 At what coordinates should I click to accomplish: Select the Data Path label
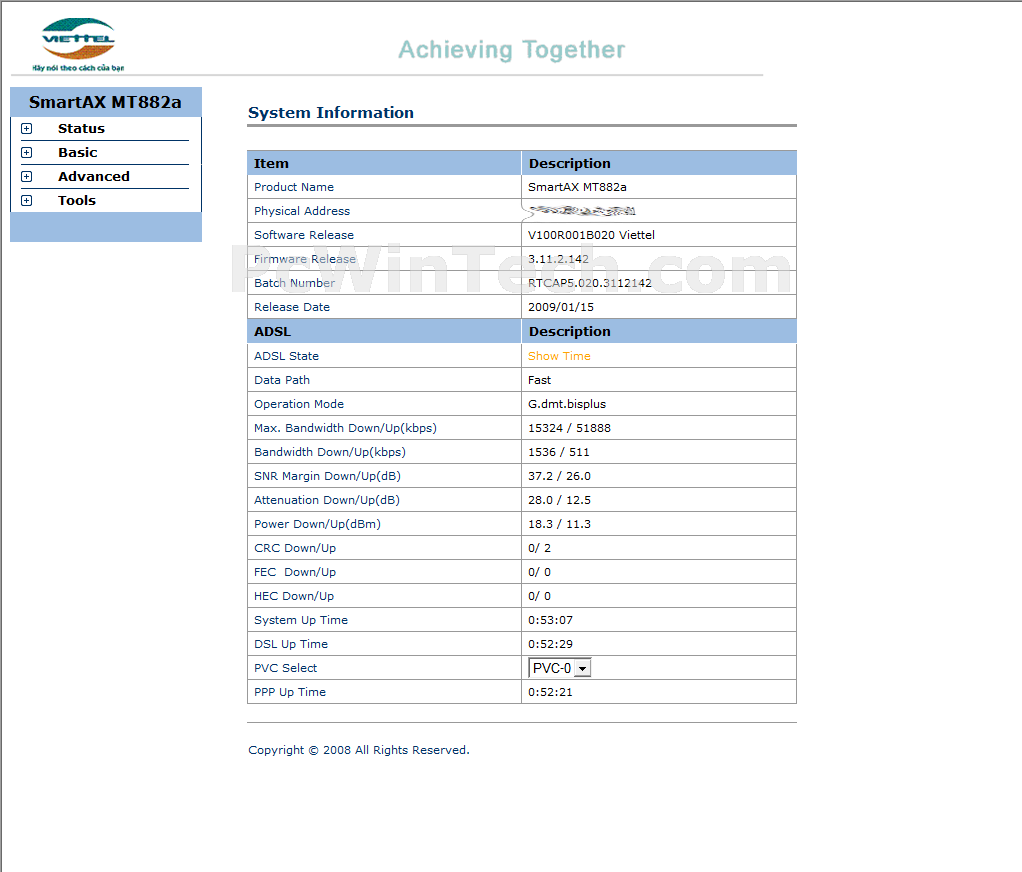coord(282,380)
